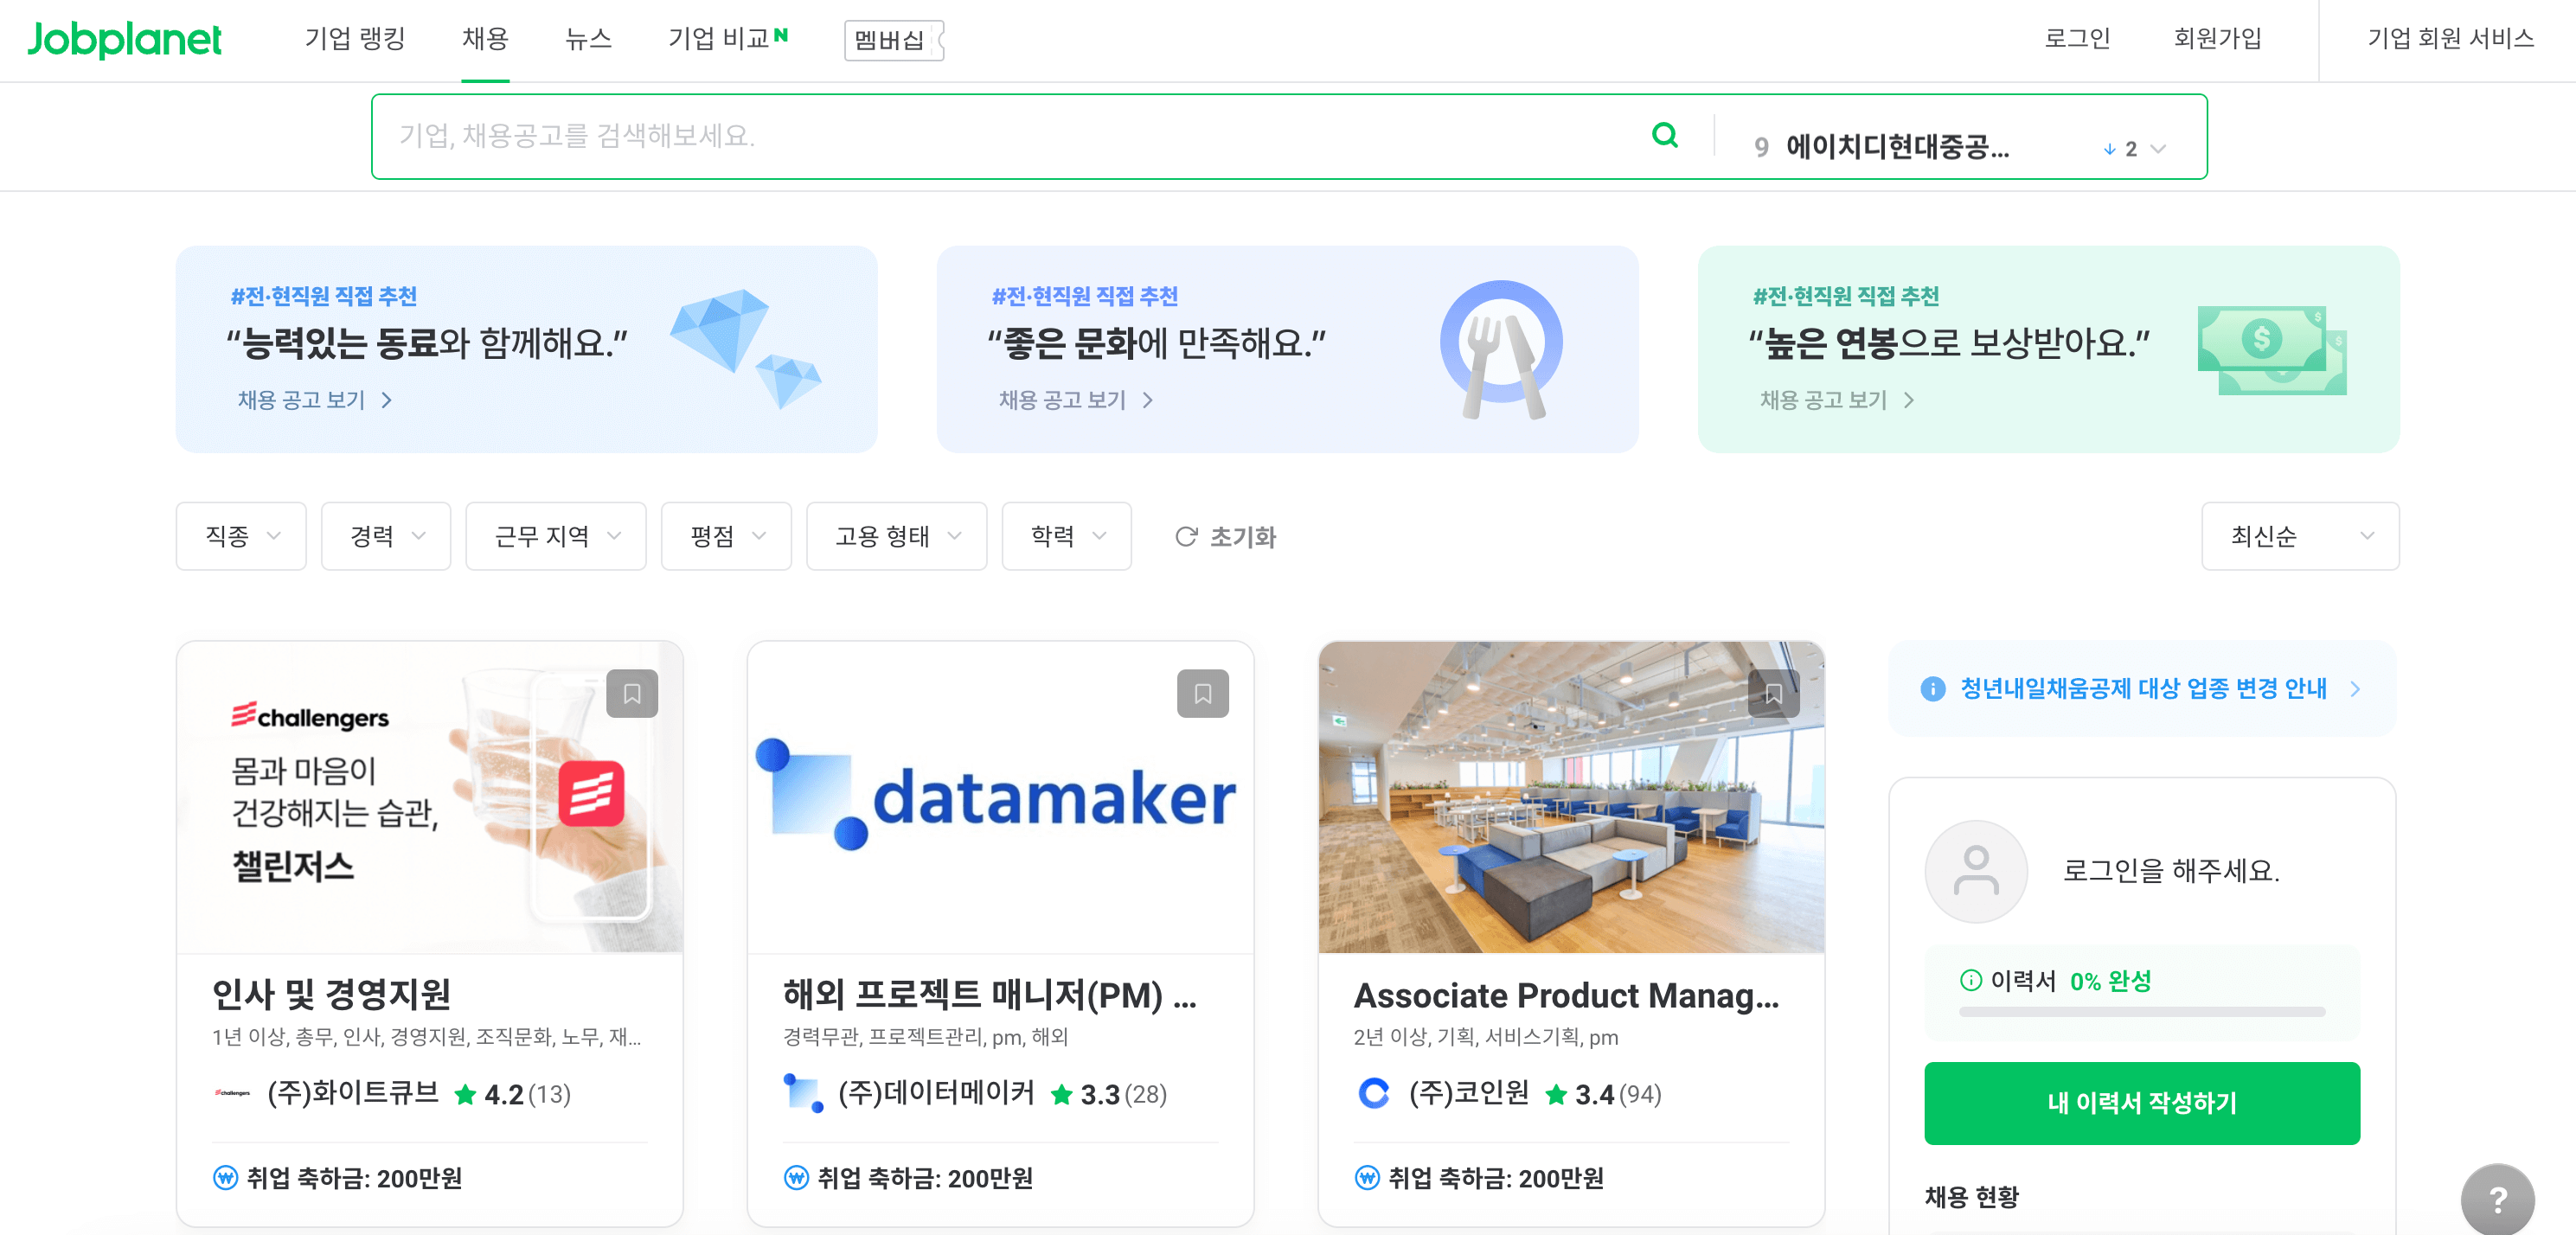Click the star rating on 데이터메이커
The height and width of the screenshot is (1235, 2576).
tap(1061, 1095)
